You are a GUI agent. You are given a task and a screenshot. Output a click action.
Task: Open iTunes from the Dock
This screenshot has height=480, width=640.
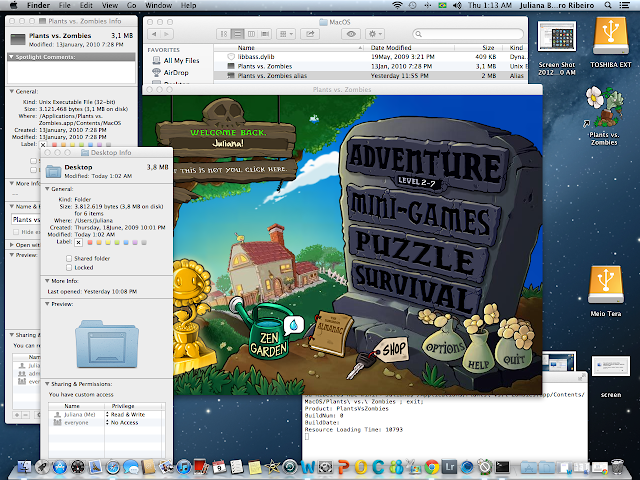tap(184, 467)
